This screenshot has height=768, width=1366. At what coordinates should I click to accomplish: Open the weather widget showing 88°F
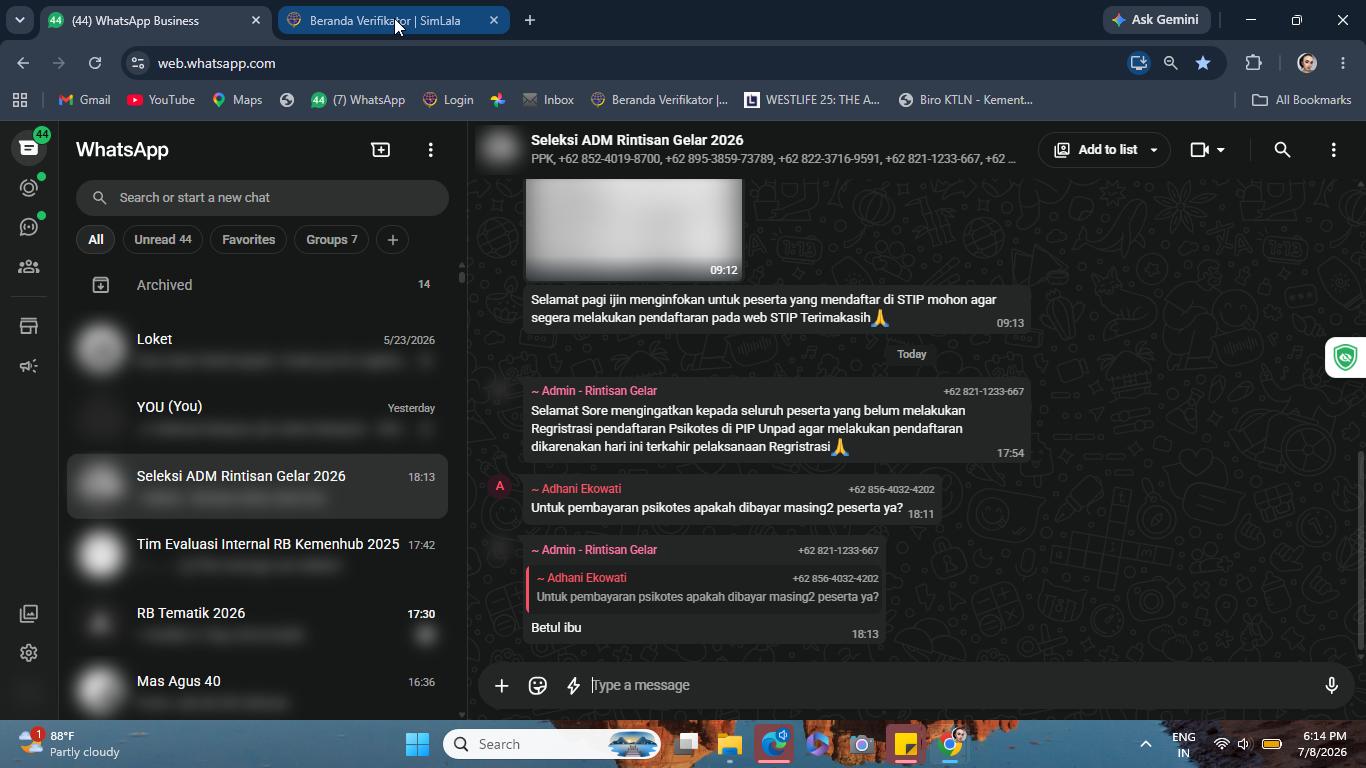tap(70, 744)
